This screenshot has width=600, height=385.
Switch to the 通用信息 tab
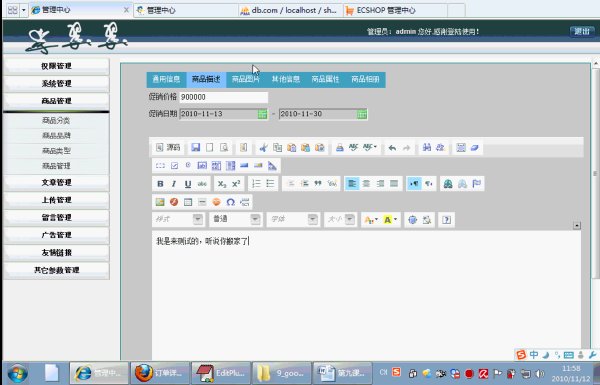pyautogui.click(x=166, y=79)
